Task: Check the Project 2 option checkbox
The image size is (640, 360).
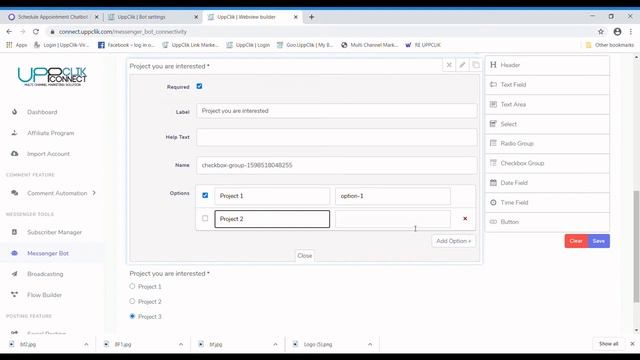Action: (205, 218)
